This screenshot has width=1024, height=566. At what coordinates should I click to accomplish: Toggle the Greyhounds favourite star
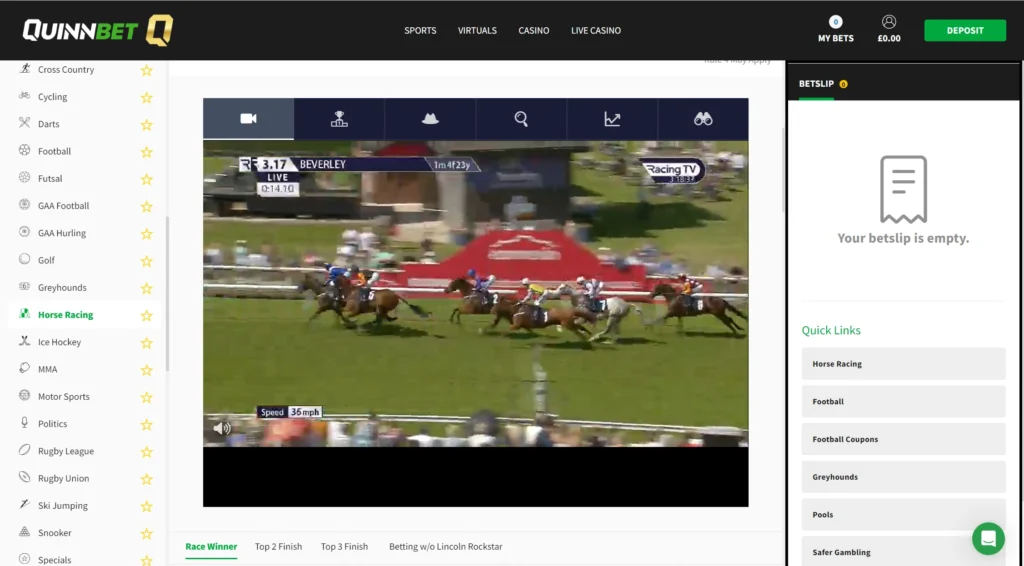(147, 288)
